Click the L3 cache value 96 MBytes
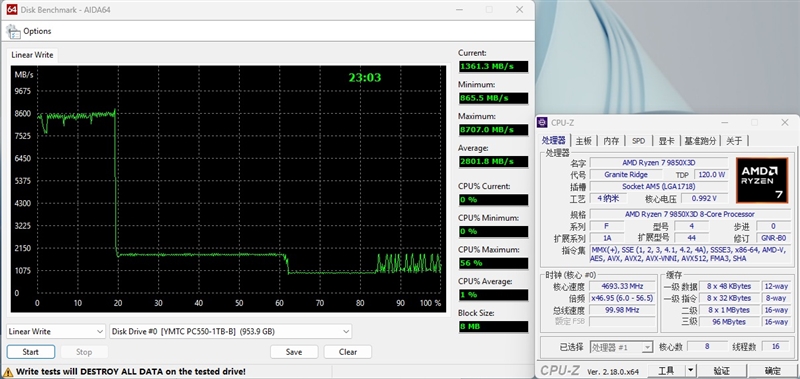 click(729, 322)
